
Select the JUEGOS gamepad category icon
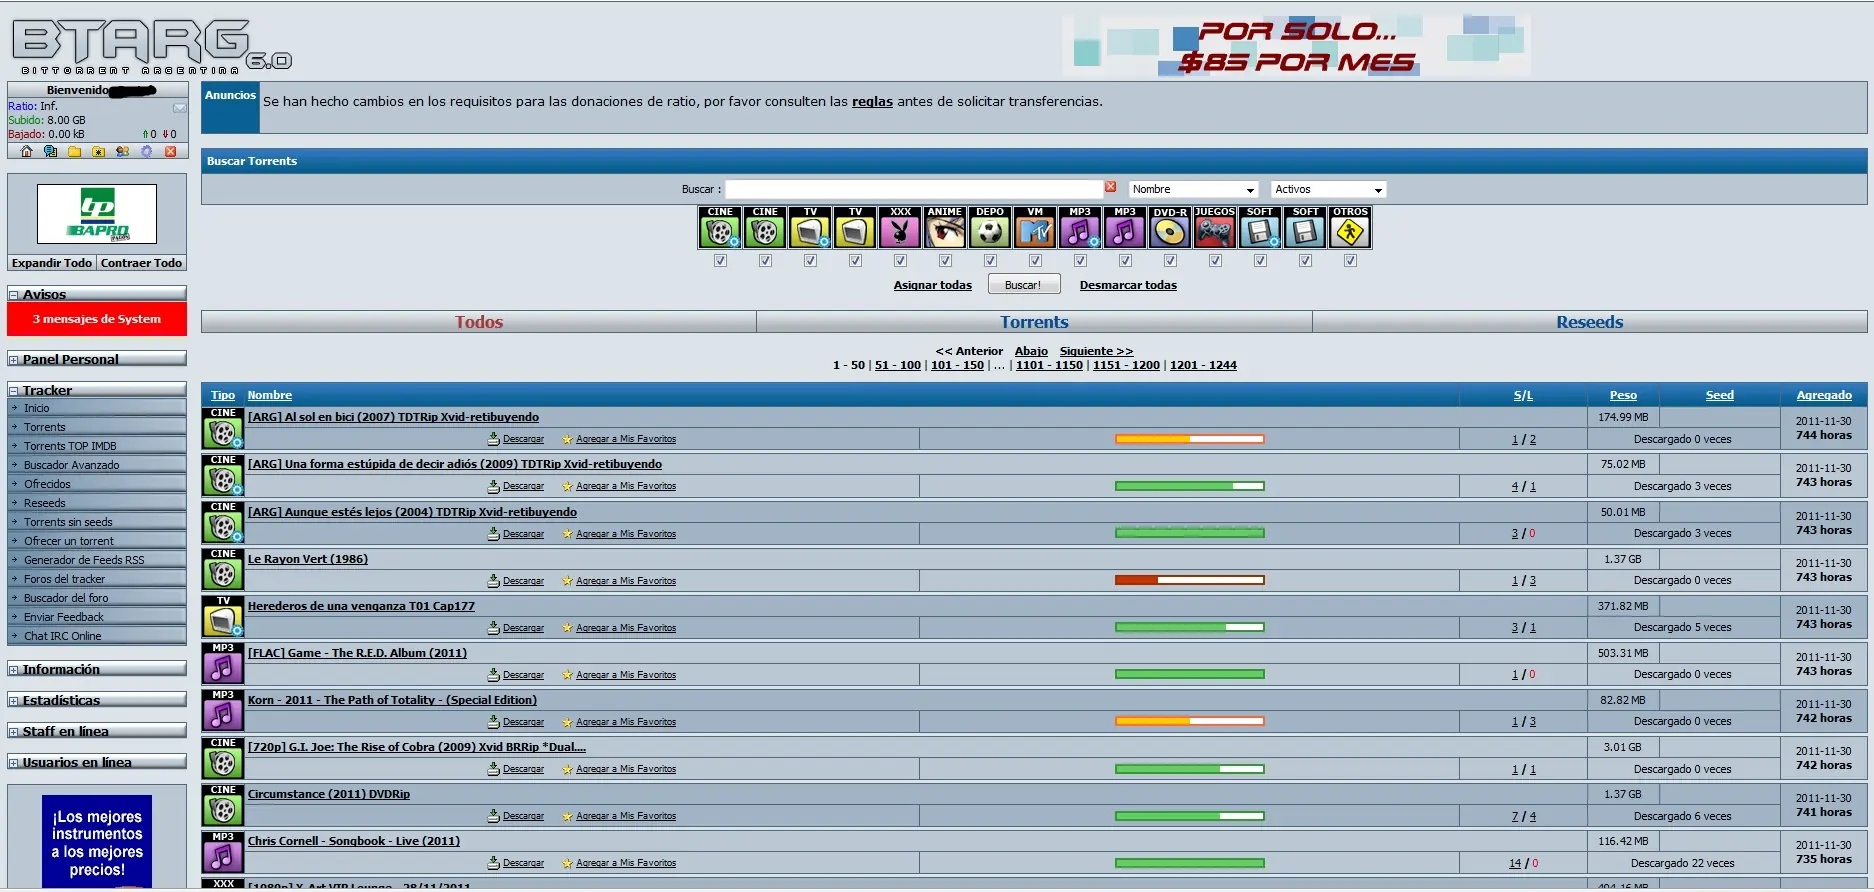click(x=1215, y=228)
